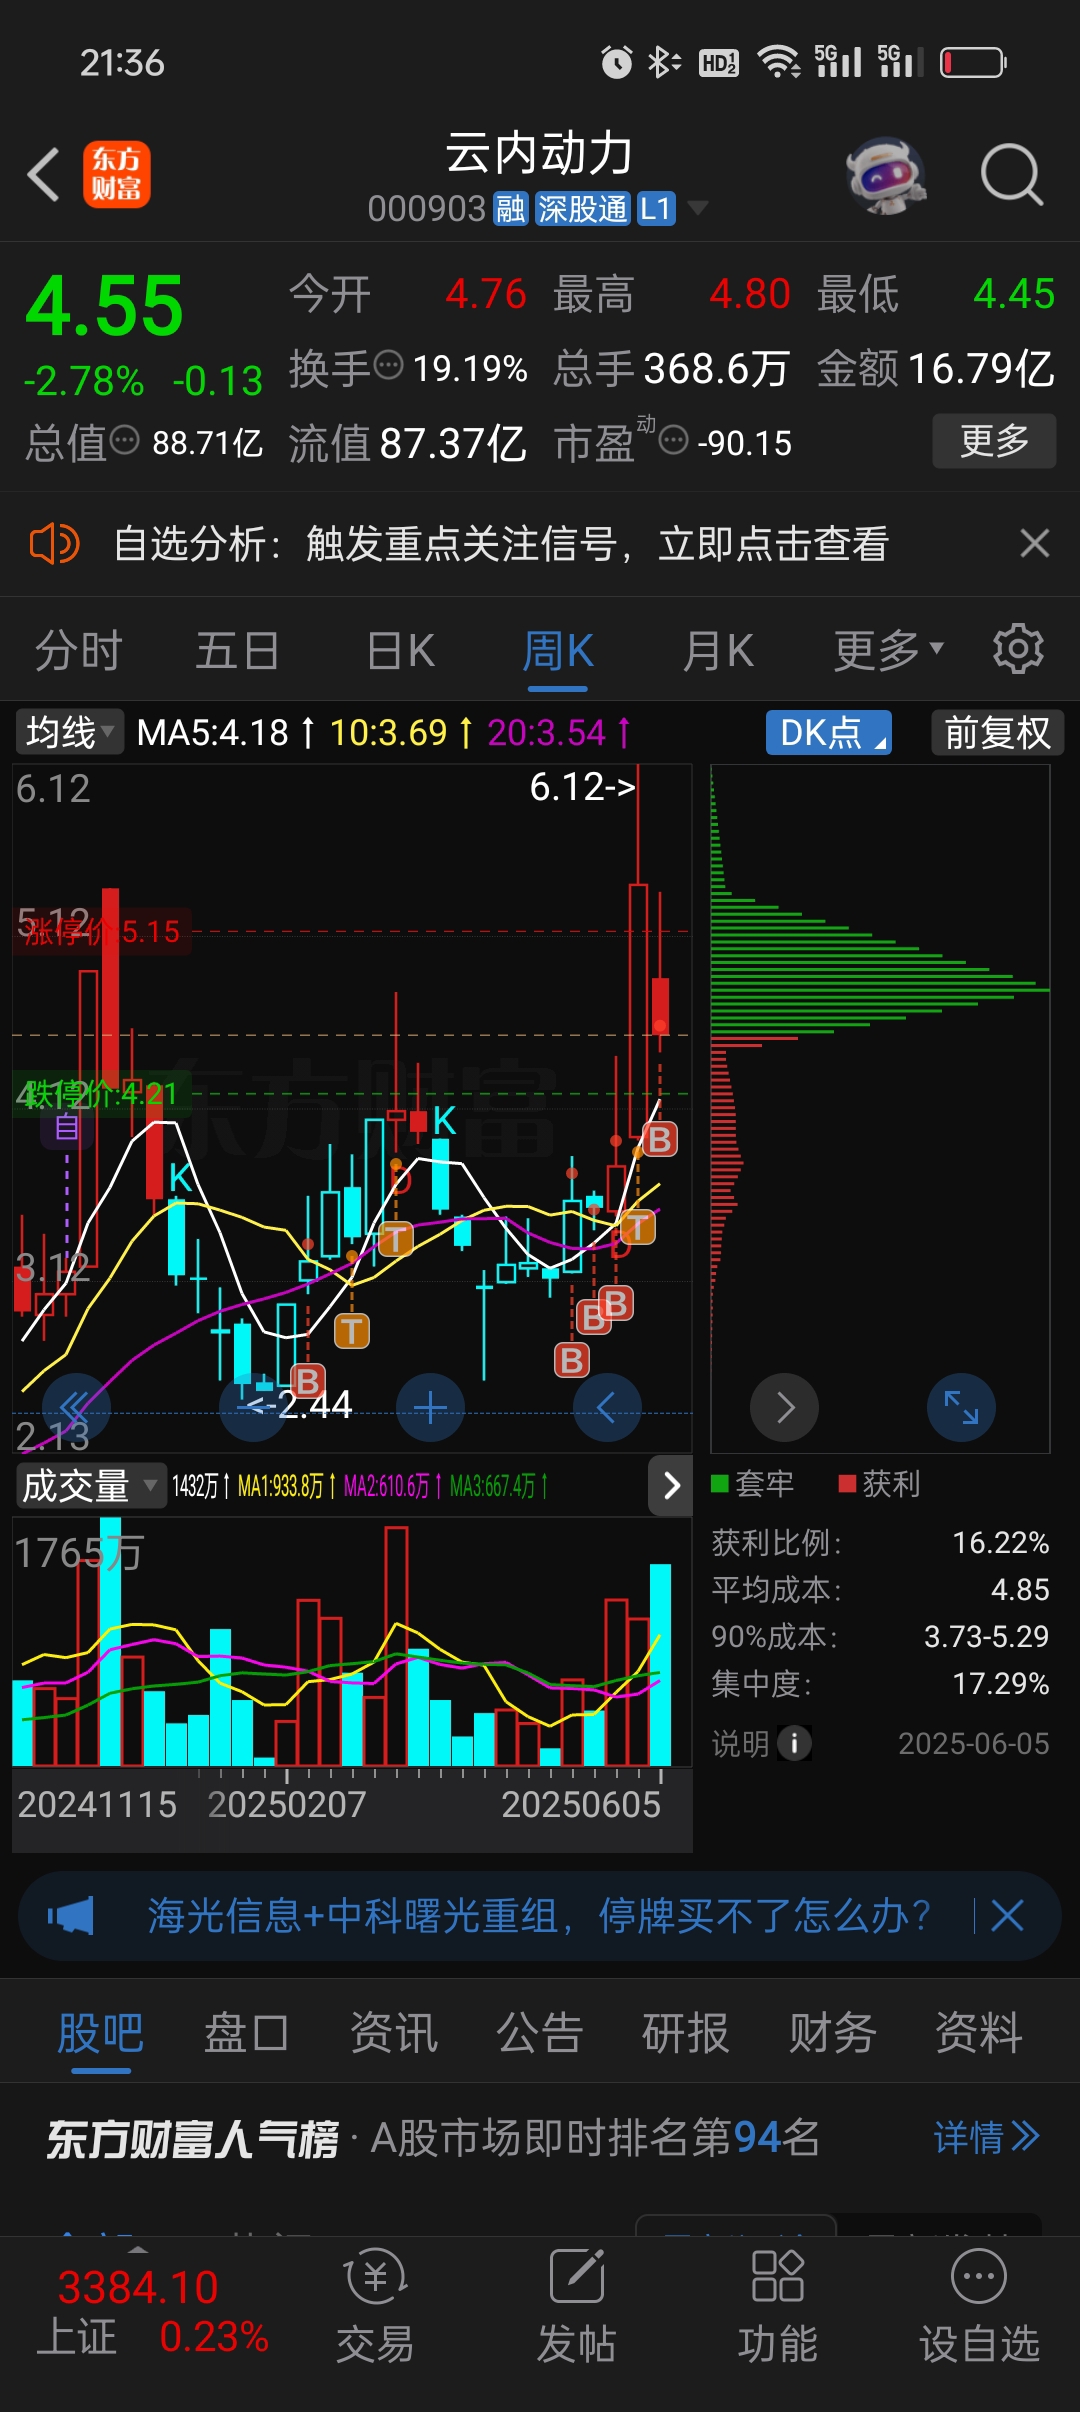Open 前复权 adjustment selector
This screenshot has width=1080, height=2412.
coord(997,733)
